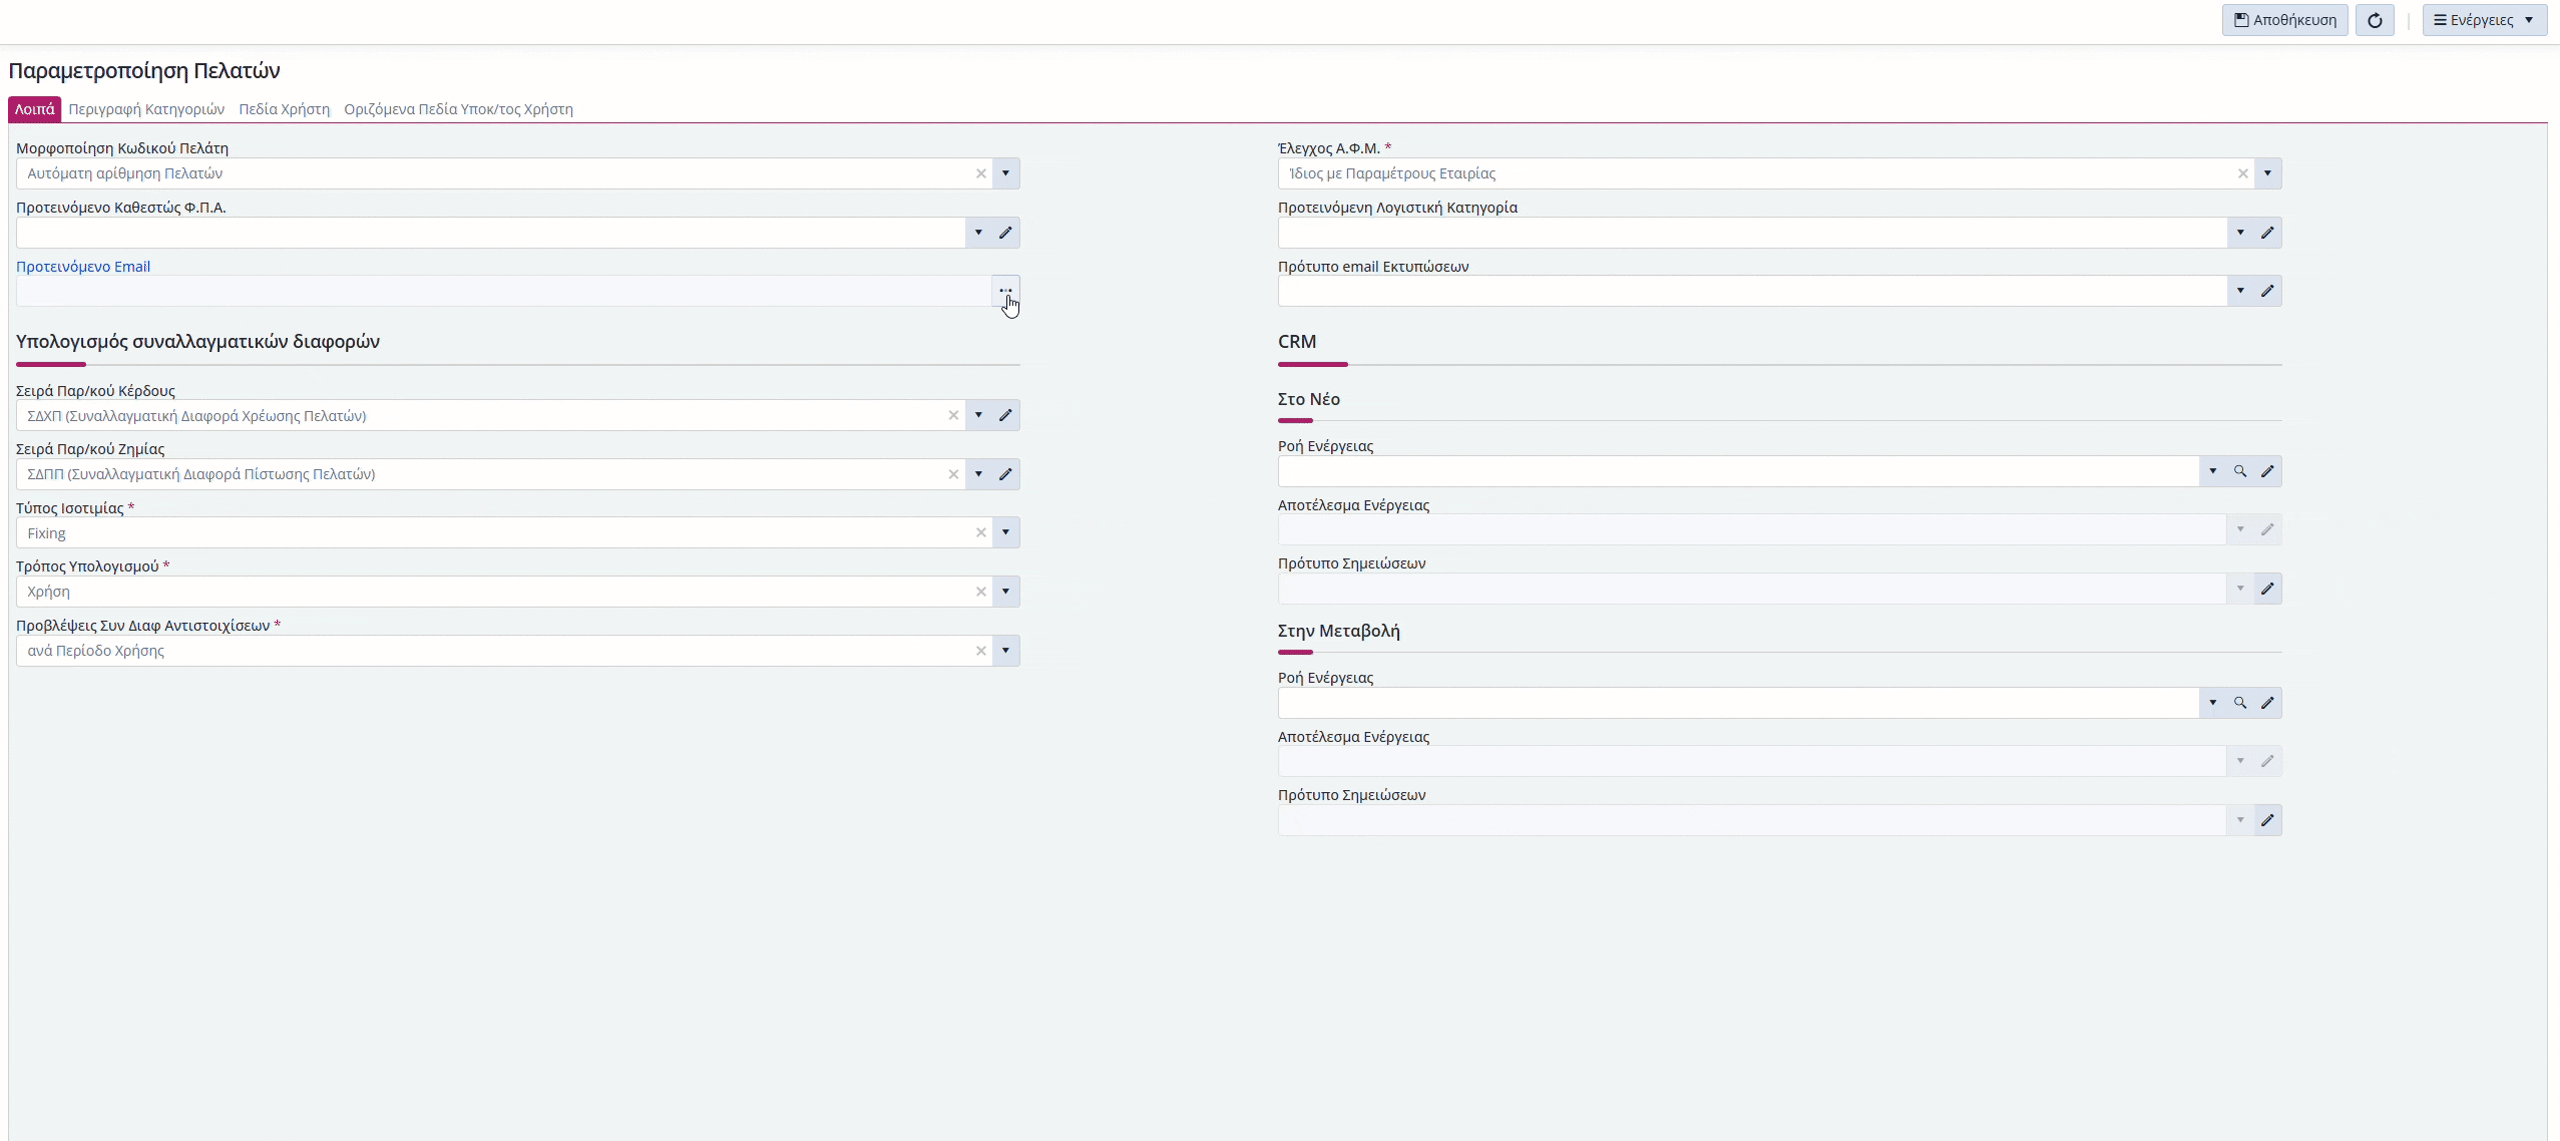Edit the Σειρά Παρ/κού Κέρδους with the pencil icon
2560x1141 pixels.
1006,415
